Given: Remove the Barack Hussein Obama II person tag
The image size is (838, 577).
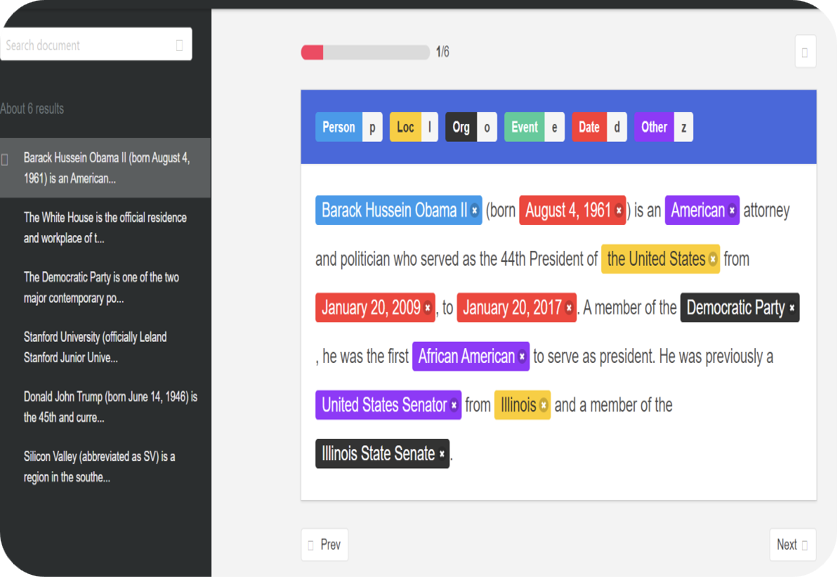Looking at the screenshot, I should click(x=474, y=210).
